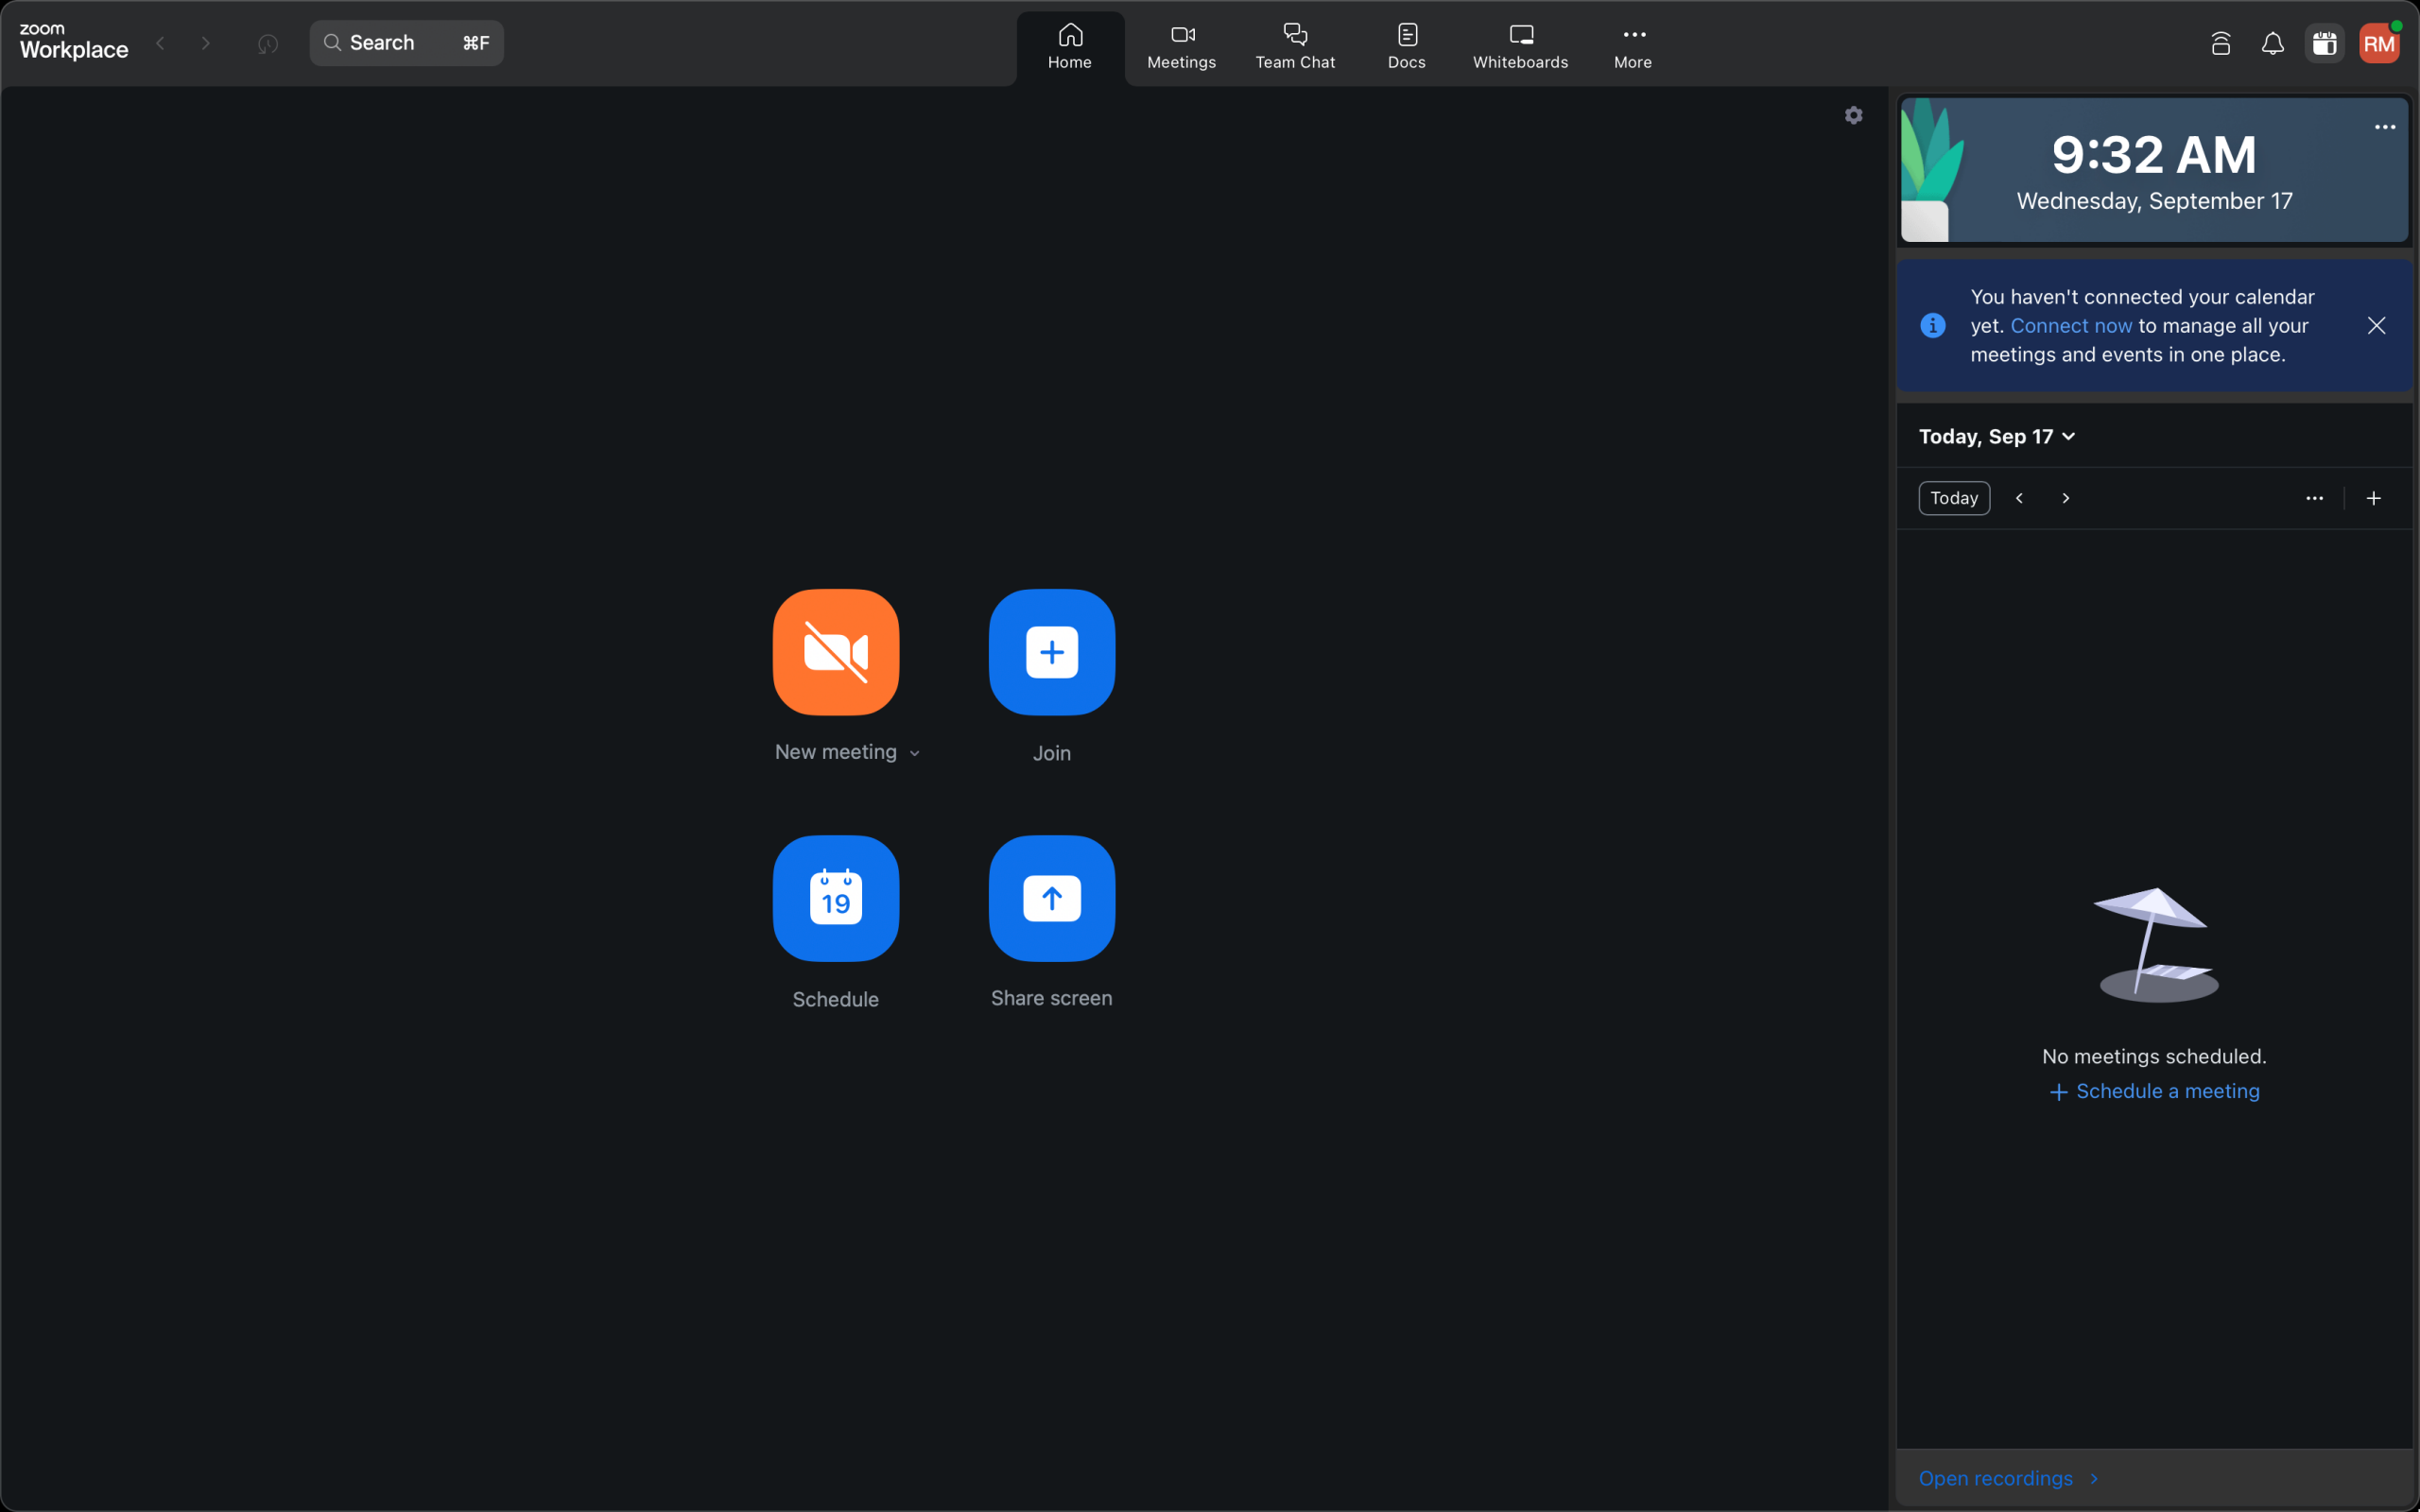This screenshot has width=2420, height=1512.
Task: Open the Schedule calendar icon
Action: [x=835, y=898]
